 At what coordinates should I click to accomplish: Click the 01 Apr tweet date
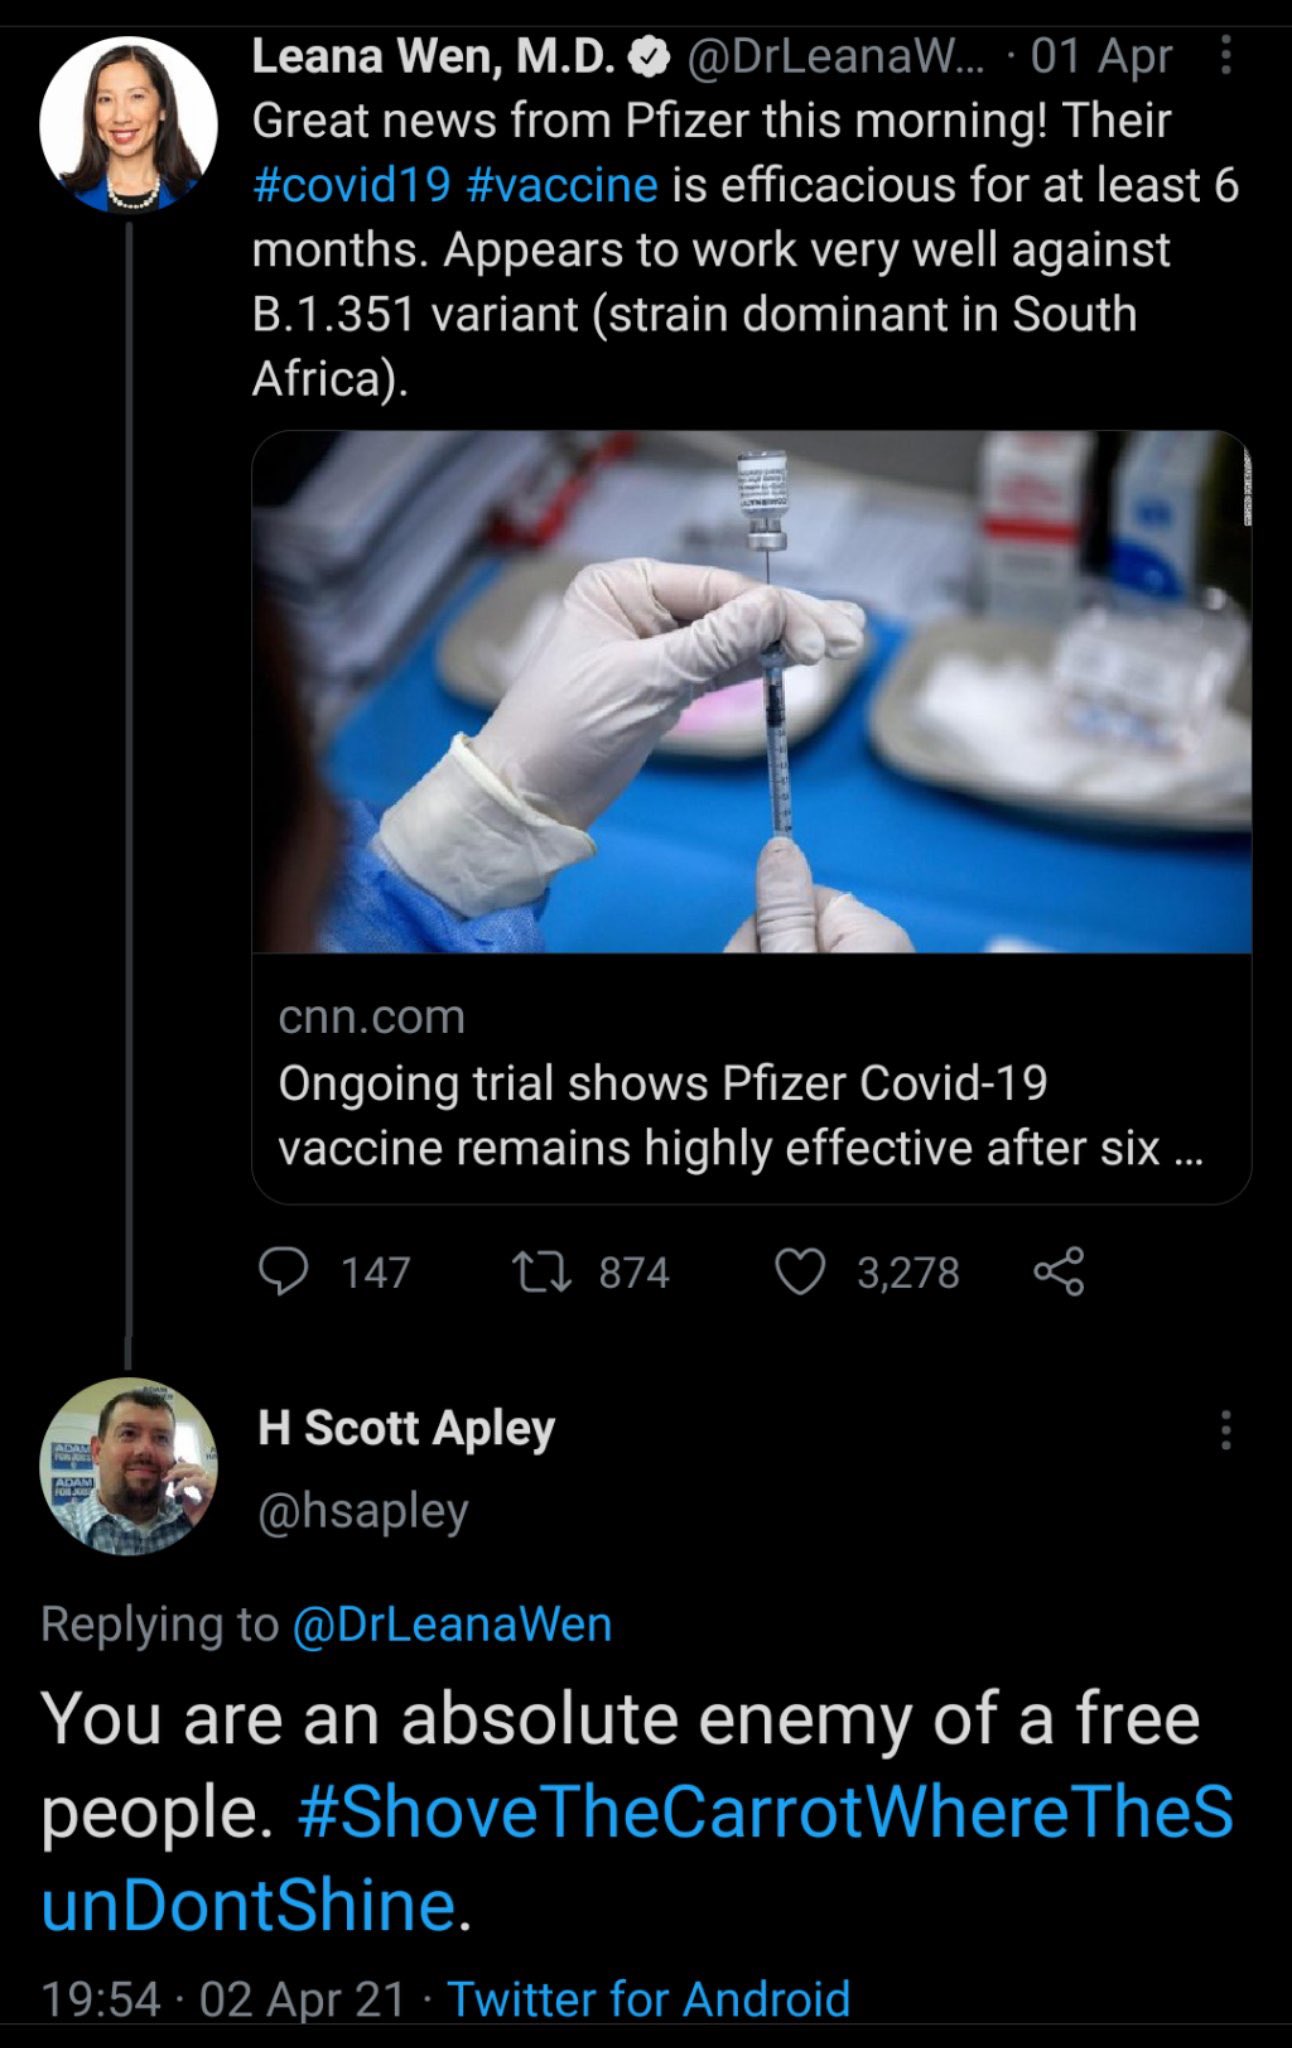tap(1101, 57)
